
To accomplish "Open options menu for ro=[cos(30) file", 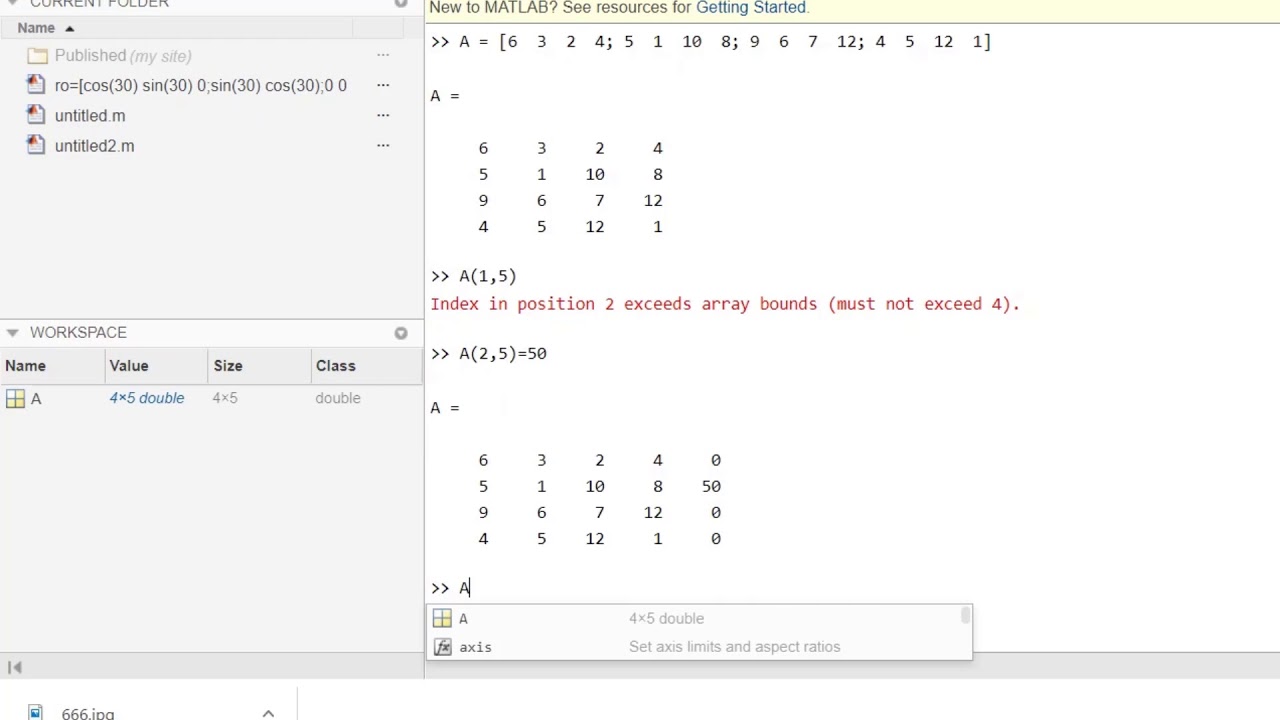I will pos(383,85).
